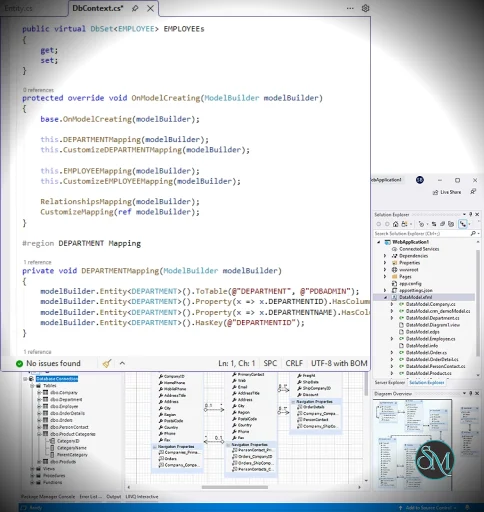
Task: Collapse the WebApplication1 project node
Action: point(379,242)
